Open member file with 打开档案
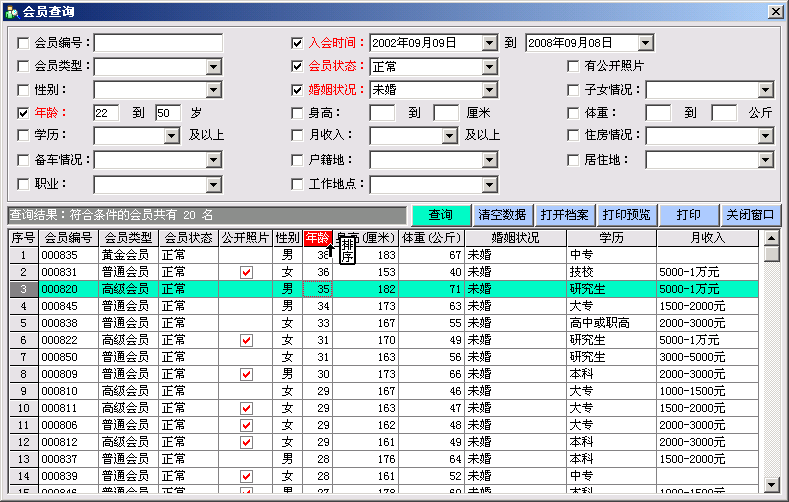 (x=564, y=215)
